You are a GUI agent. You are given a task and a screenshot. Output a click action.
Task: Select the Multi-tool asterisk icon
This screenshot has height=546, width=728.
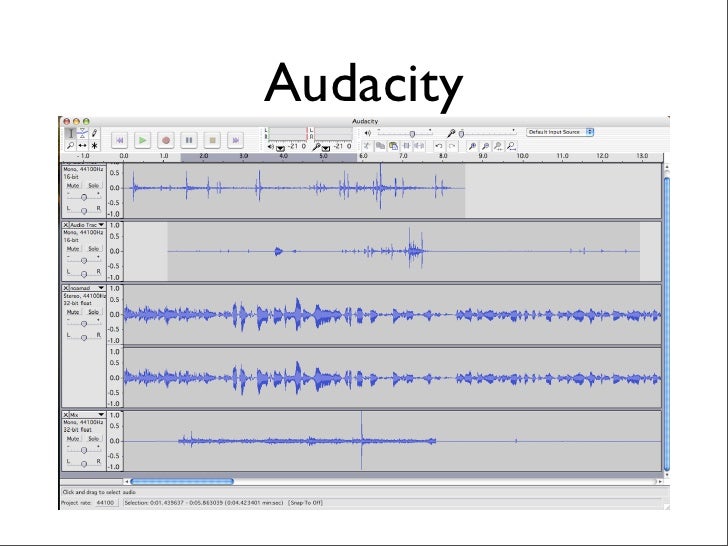tap(94, 145)
